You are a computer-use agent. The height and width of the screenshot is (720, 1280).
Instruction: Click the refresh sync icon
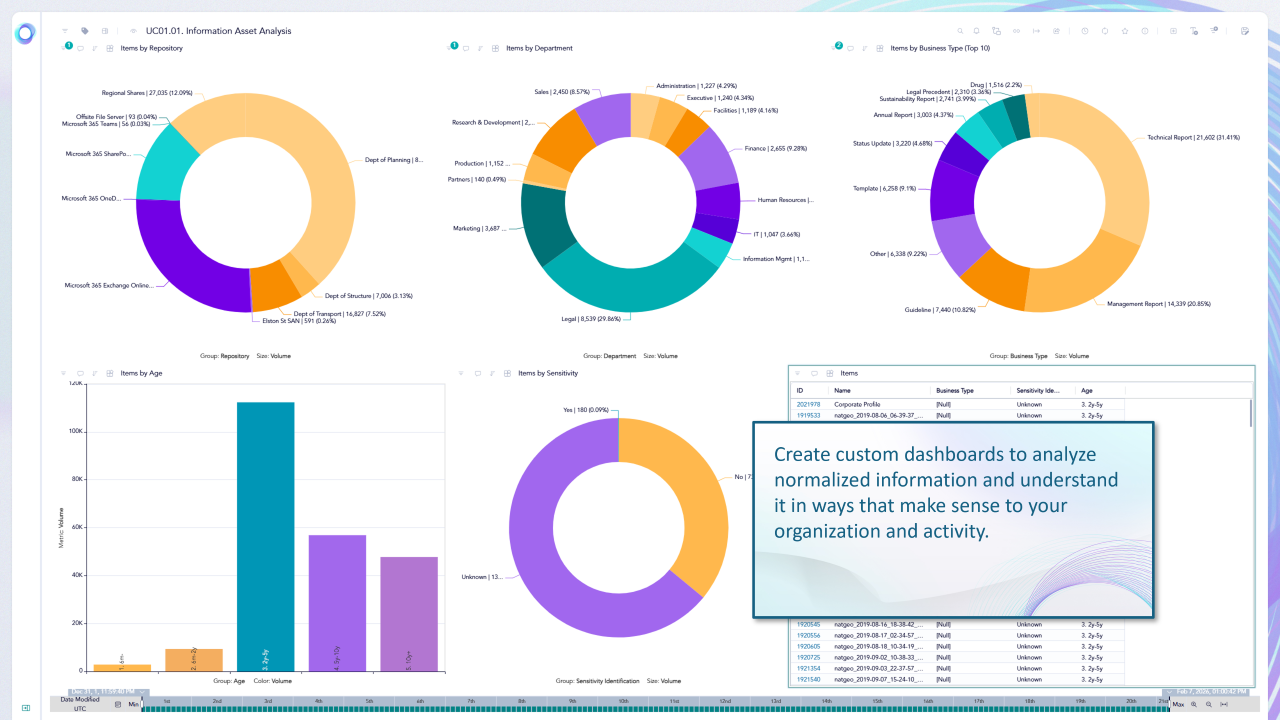(x=1105, y=31)
